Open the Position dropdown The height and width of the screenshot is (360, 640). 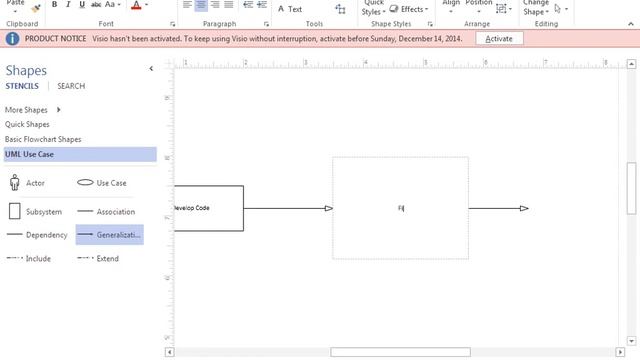tap(479, 7)
